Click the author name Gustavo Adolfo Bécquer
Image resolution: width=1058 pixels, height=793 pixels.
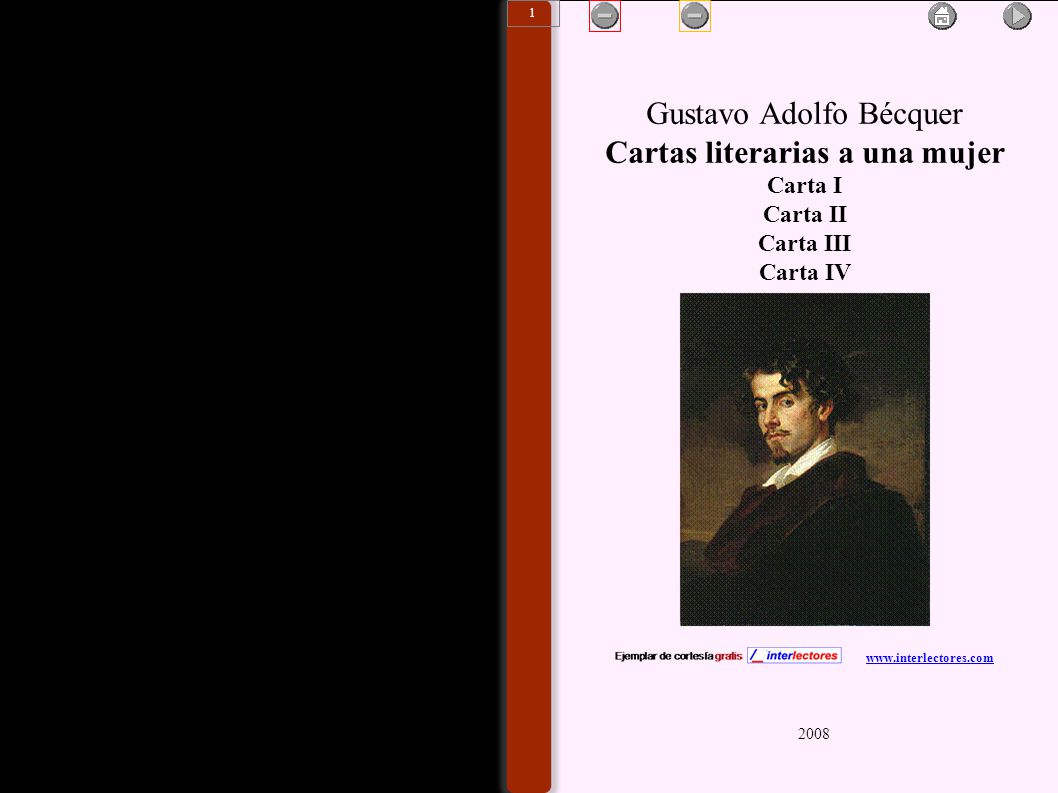(x=804, y=114)
